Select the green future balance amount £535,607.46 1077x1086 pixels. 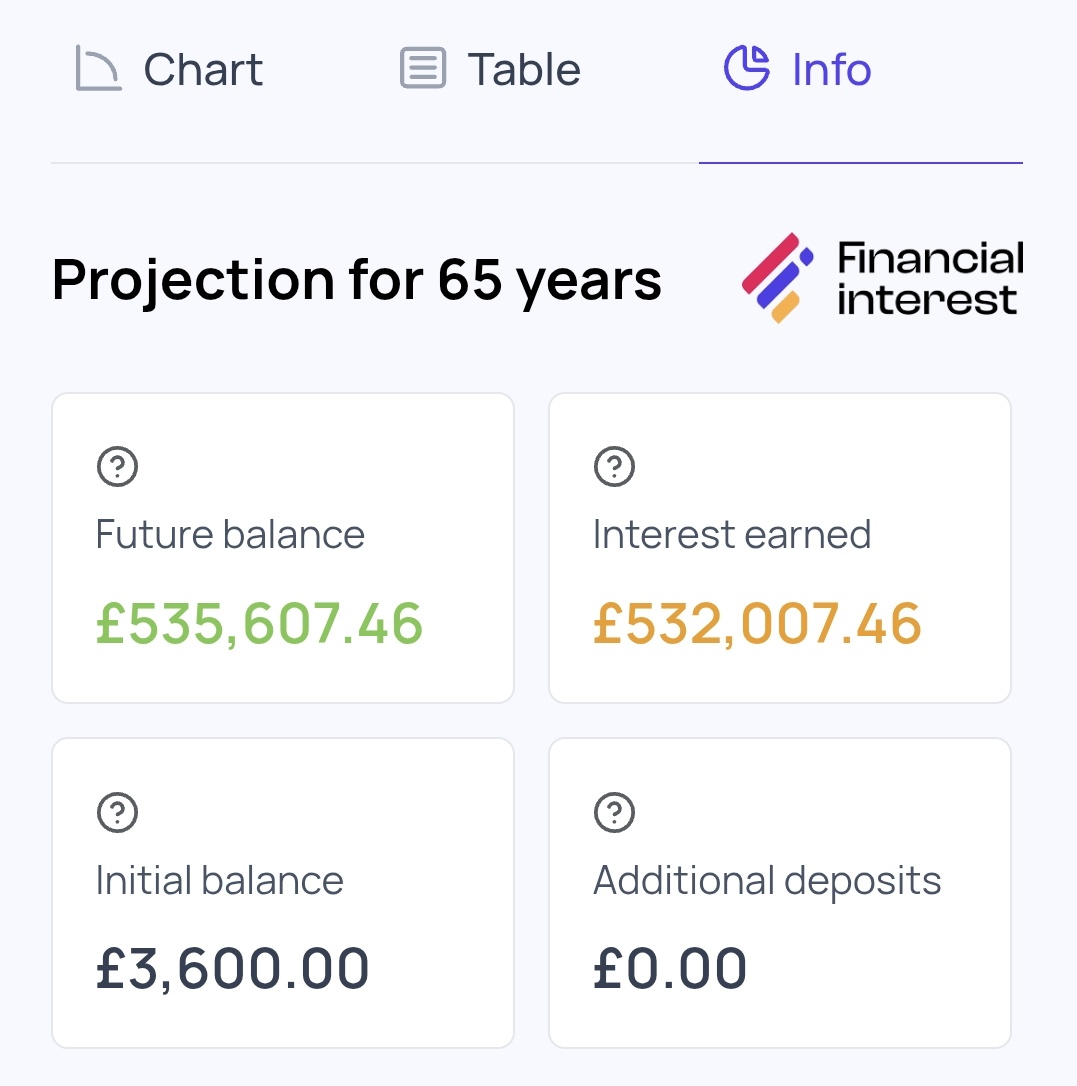coord(259,623)
